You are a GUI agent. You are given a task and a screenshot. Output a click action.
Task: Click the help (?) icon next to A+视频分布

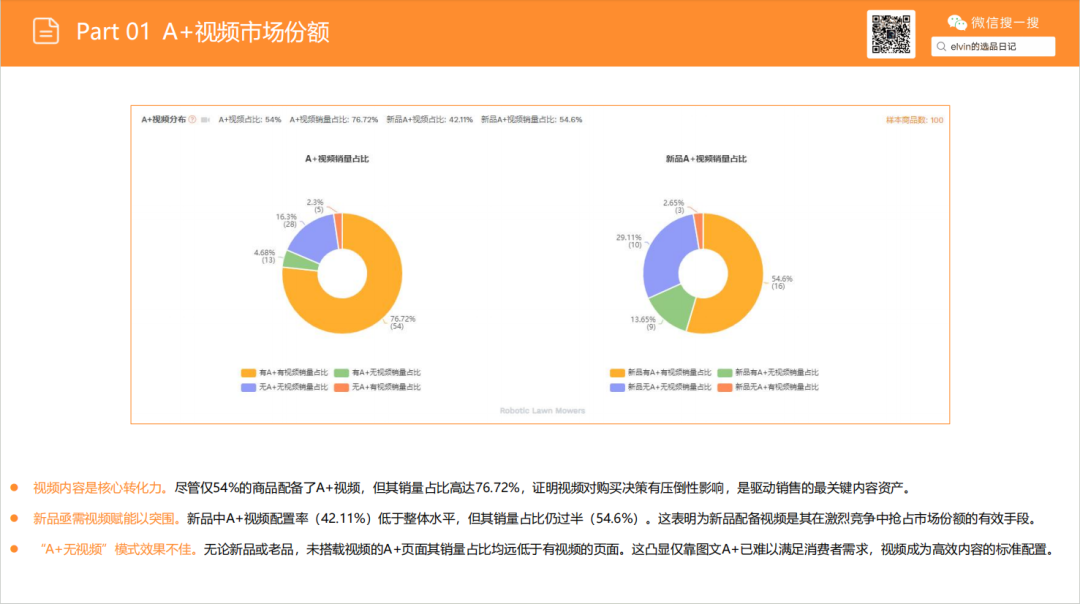tap(193, 119)
